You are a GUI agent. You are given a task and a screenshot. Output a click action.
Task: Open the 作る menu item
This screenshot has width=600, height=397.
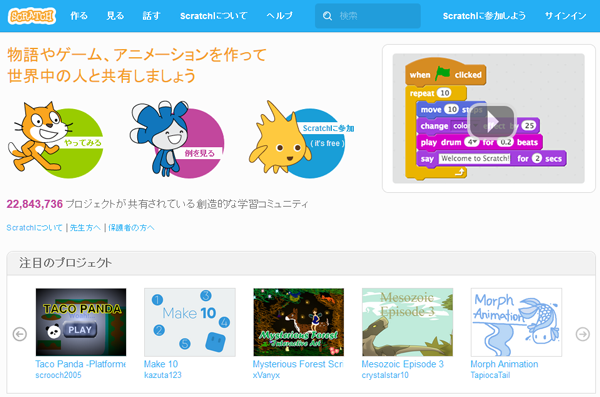[79, 16]
